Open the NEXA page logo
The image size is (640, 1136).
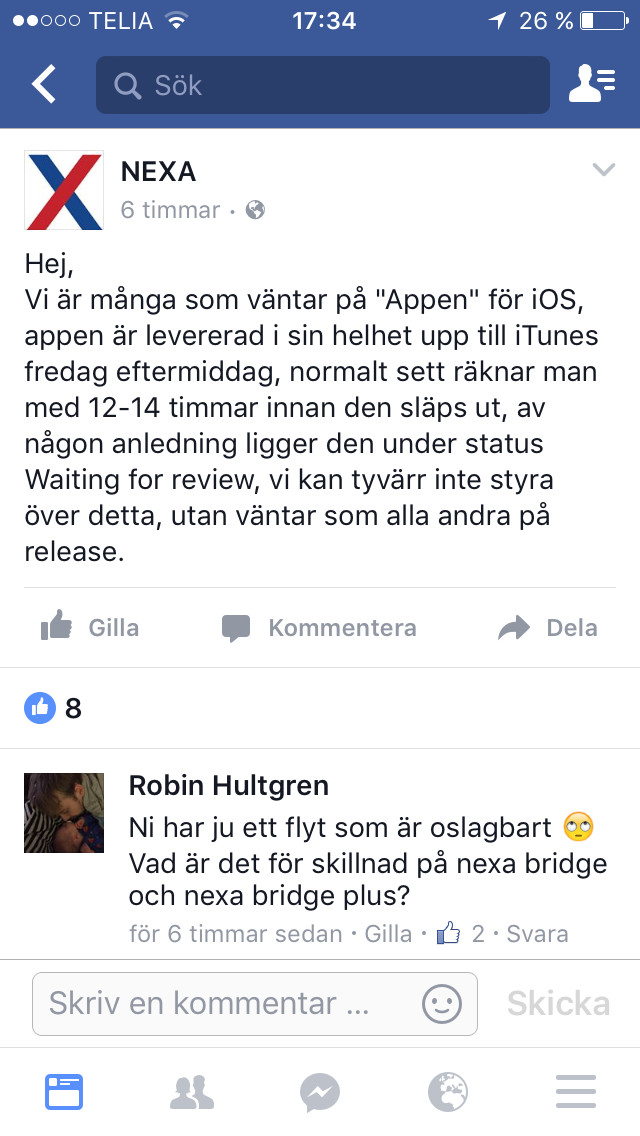click(64, 191)
